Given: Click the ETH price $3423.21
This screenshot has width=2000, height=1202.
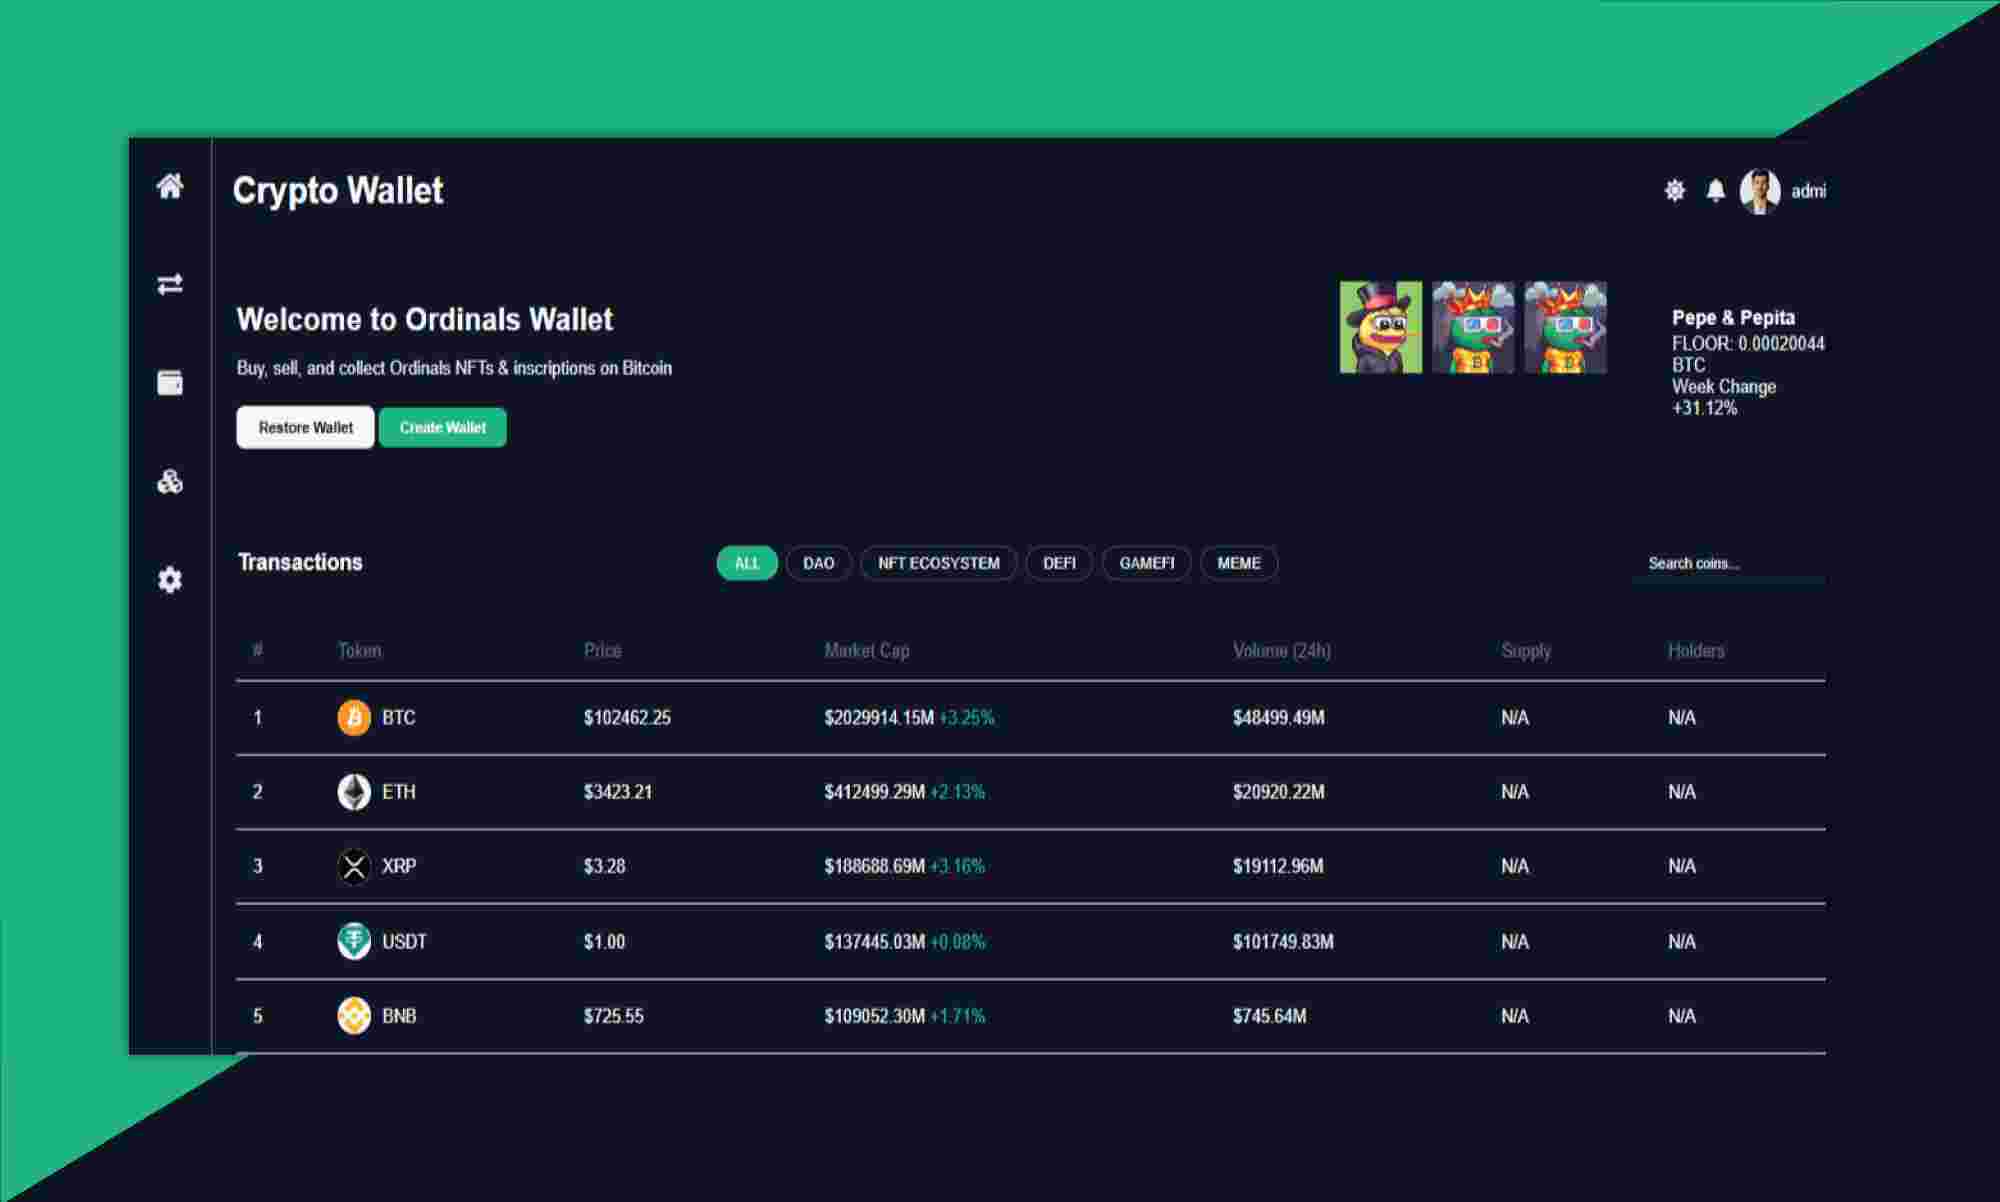Looking at the screenshot, I should (618, 791).
